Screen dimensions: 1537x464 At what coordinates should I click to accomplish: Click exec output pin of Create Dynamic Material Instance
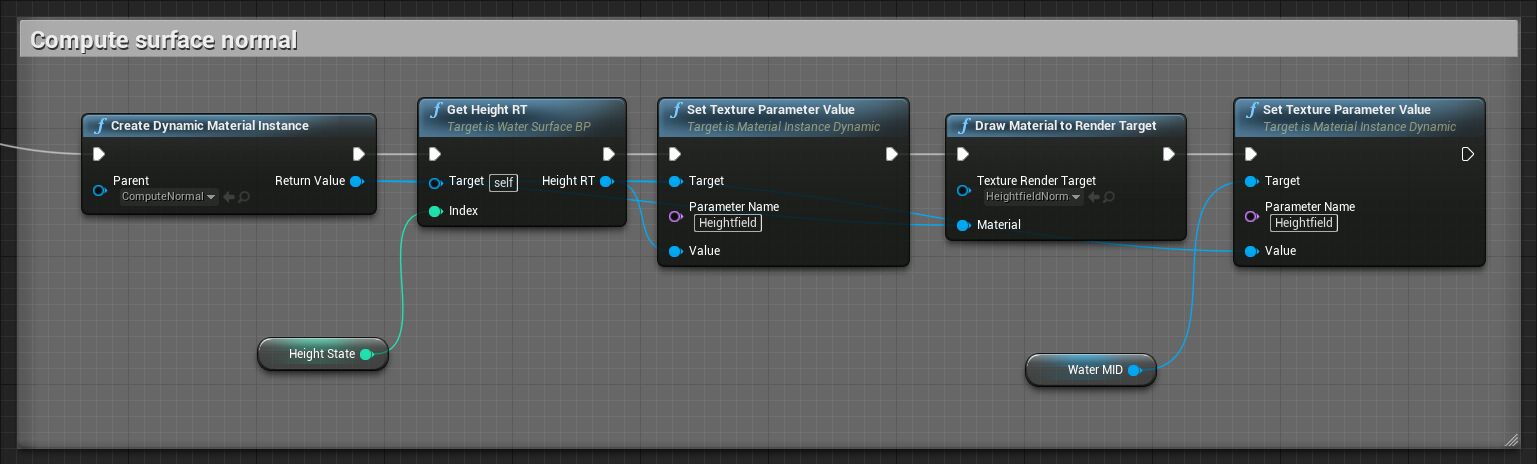pyautogui.click(x=358, y=154)
